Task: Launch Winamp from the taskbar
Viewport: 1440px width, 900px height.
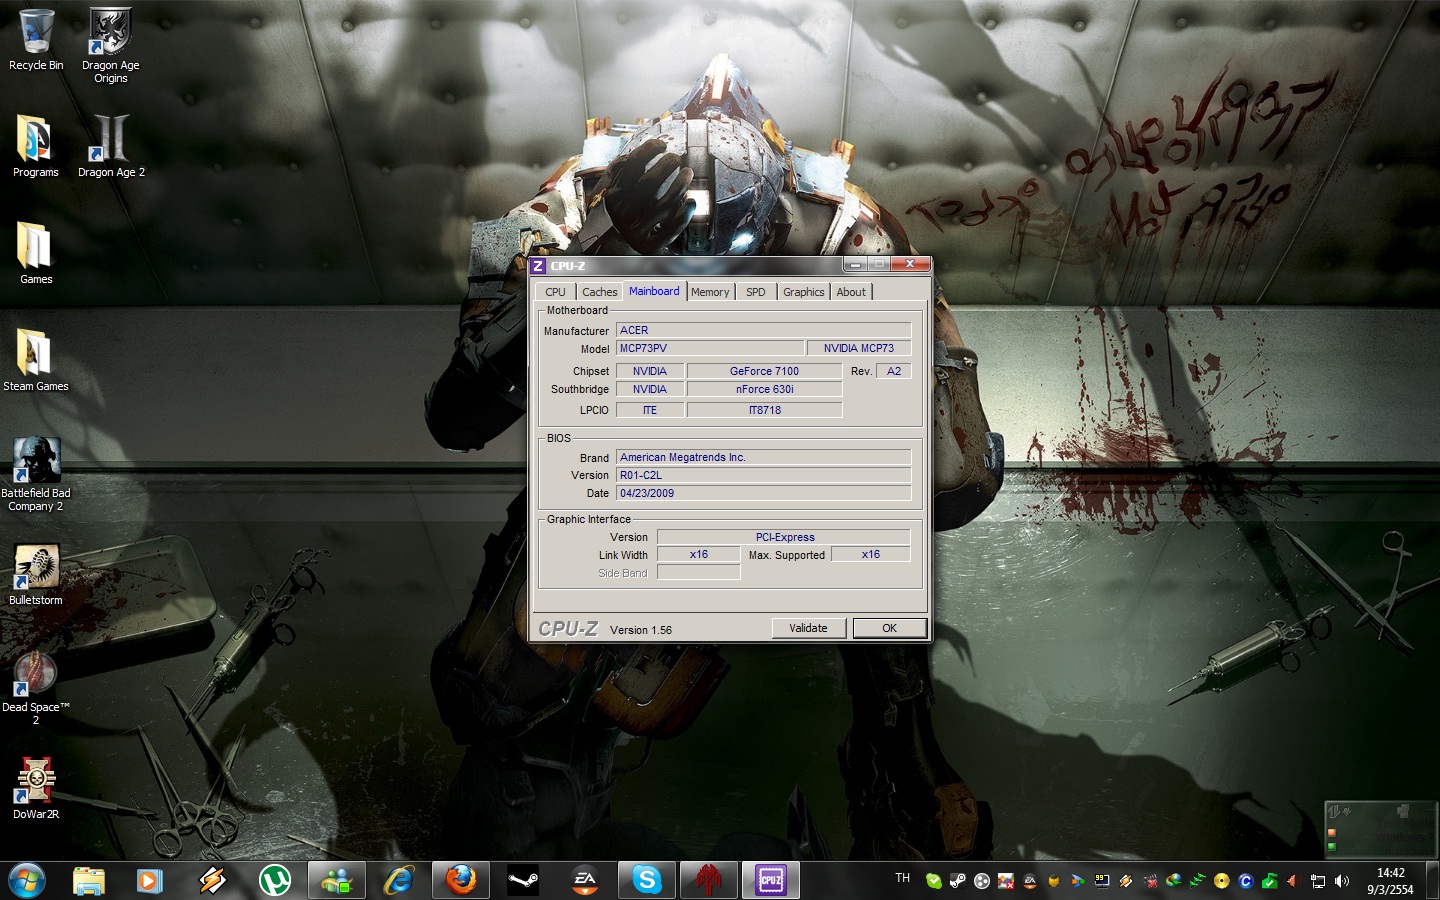Action: coord(212,880)
